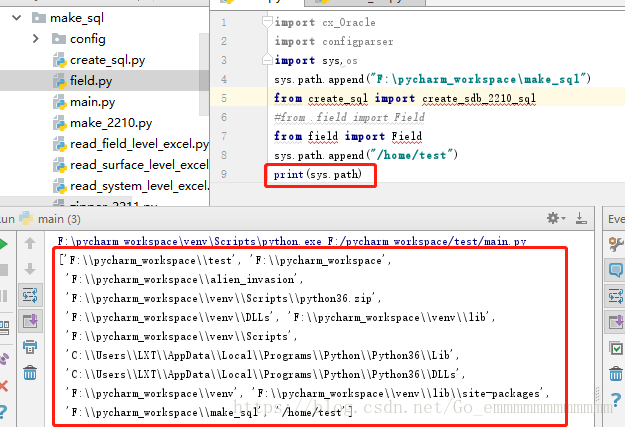This screenshot has height=427, width=625.
Task: Click the Python file icon beside main.py
Action: click(60, 102)
